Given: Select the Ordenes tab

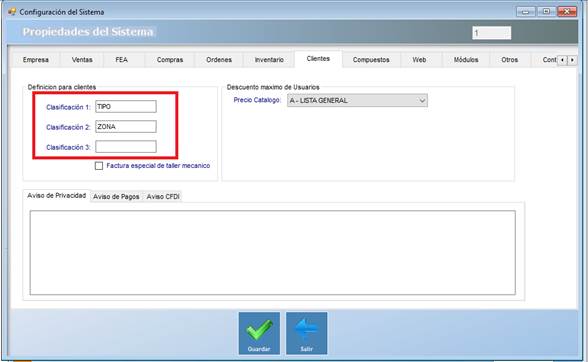Looking at the screenshot, I should pos(219,60).
